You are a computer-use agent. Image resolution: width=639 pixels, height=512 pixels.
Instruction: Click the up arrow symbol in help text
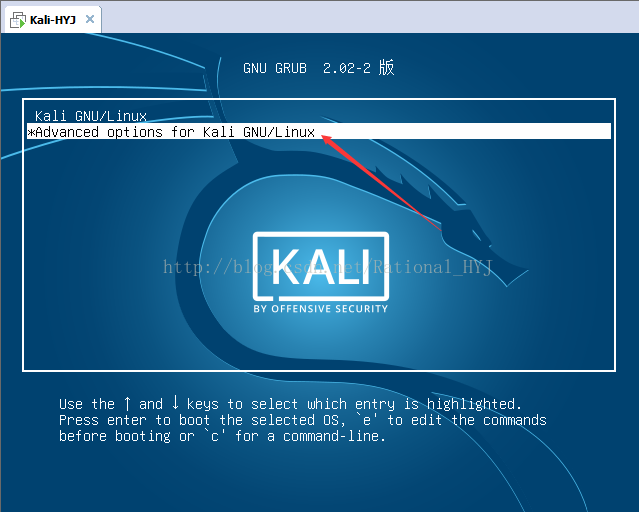point(127,404)
